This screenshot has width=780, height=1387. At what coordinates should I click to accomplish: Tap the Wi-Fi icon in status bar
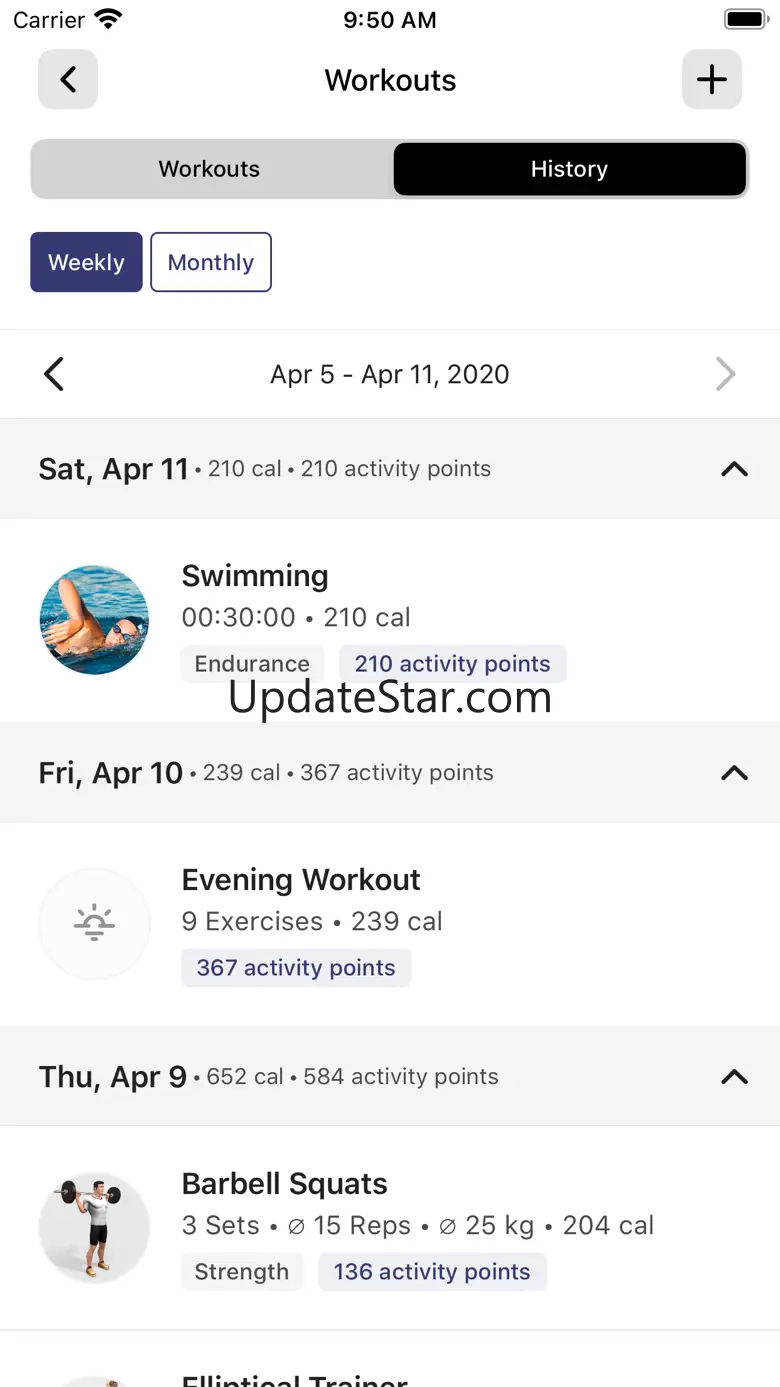(108, 20)
